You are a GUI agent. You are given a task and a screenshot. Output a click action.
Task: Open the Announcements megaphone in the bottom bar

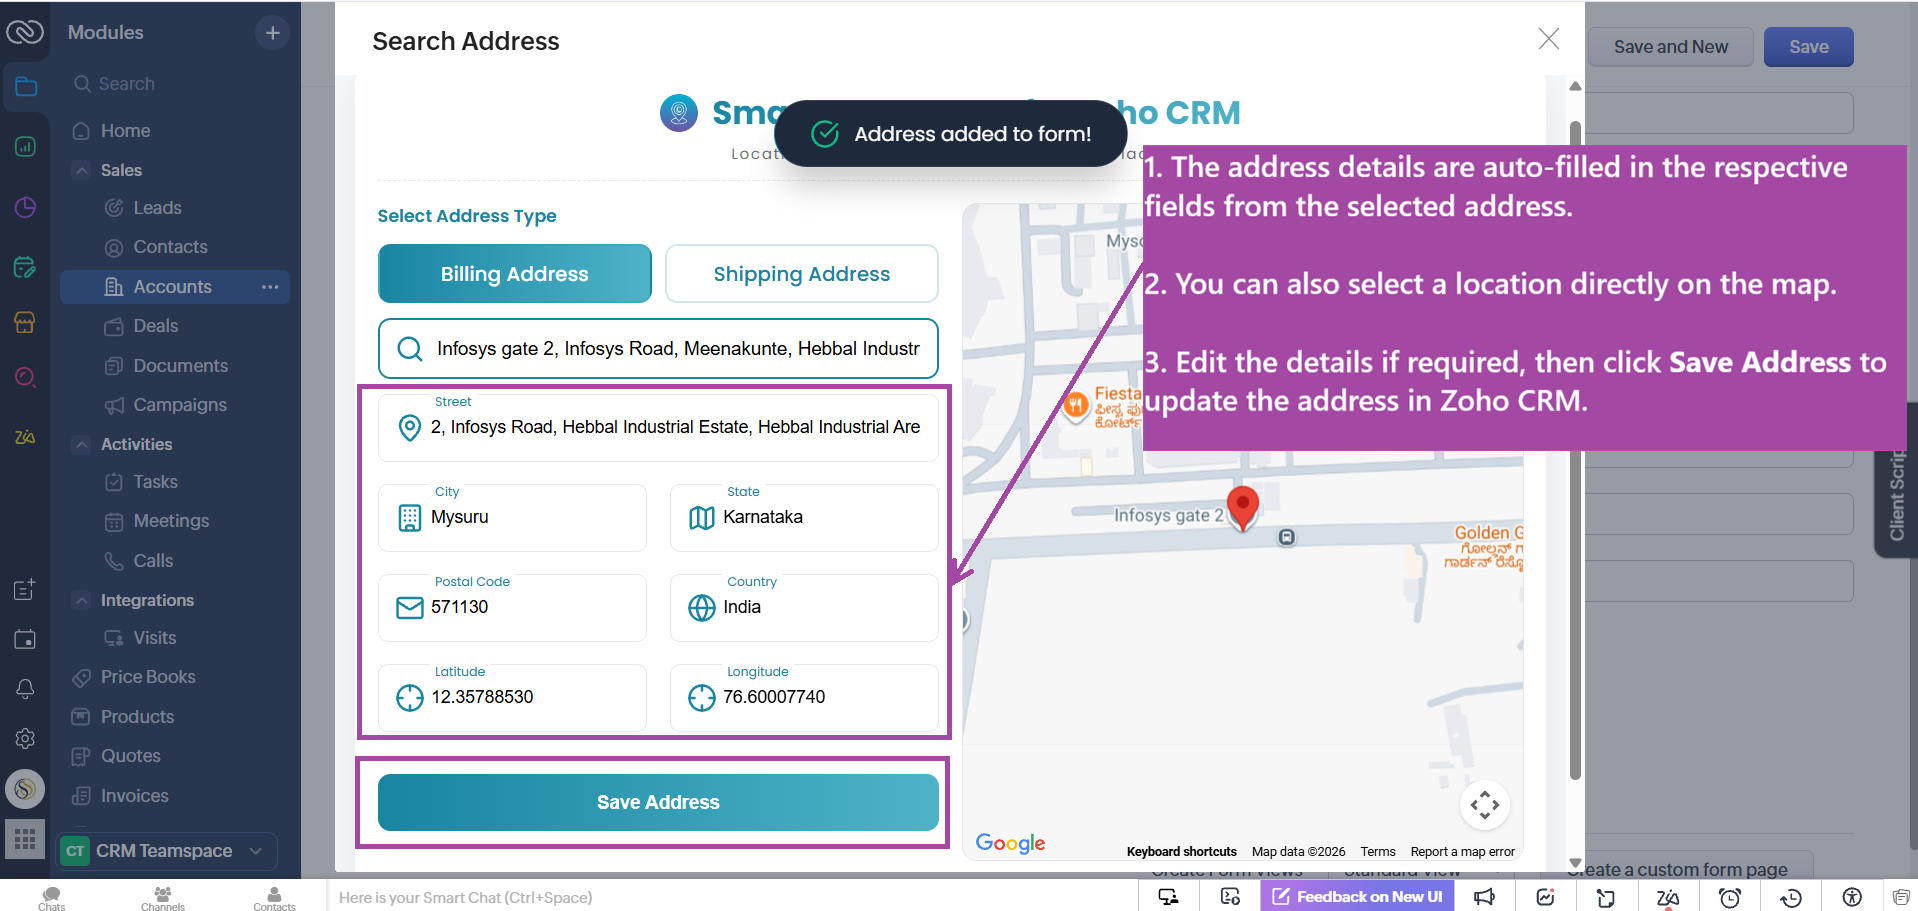coord(1484,897)
